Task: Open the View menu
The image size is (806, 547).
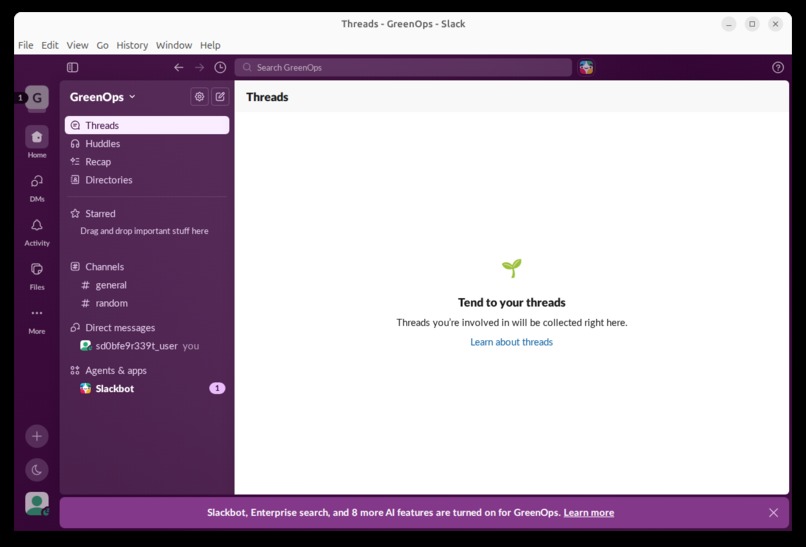Action: pyautogui.click(x=77, y=45)
